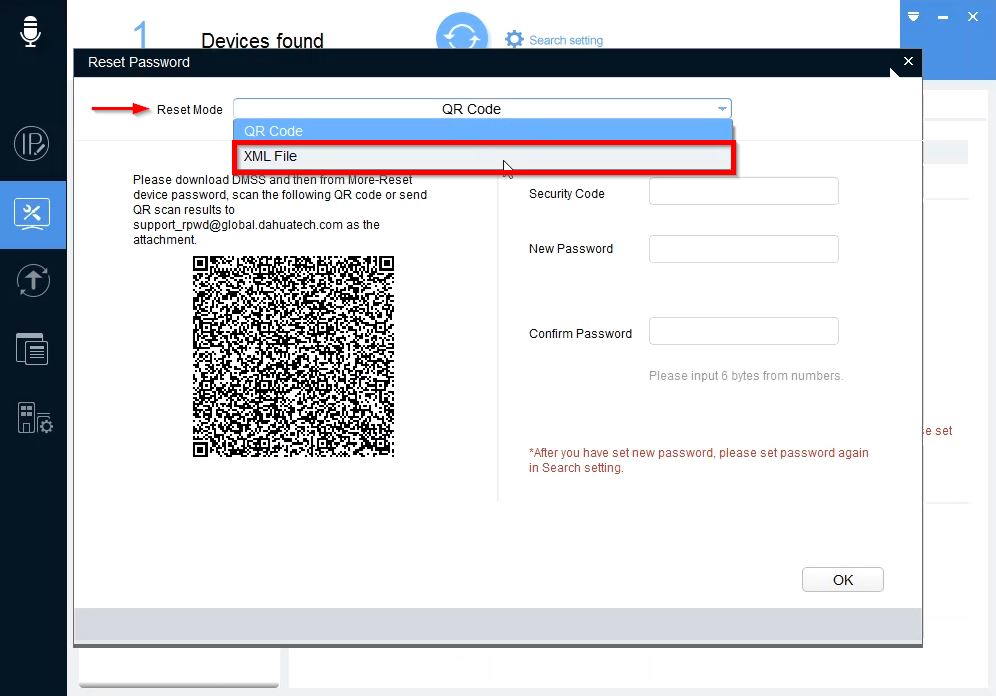Screen dimensions: 996x696
Task: Select the System Settings tools icon
Action: pyautogui.click(x=32, y=214)
